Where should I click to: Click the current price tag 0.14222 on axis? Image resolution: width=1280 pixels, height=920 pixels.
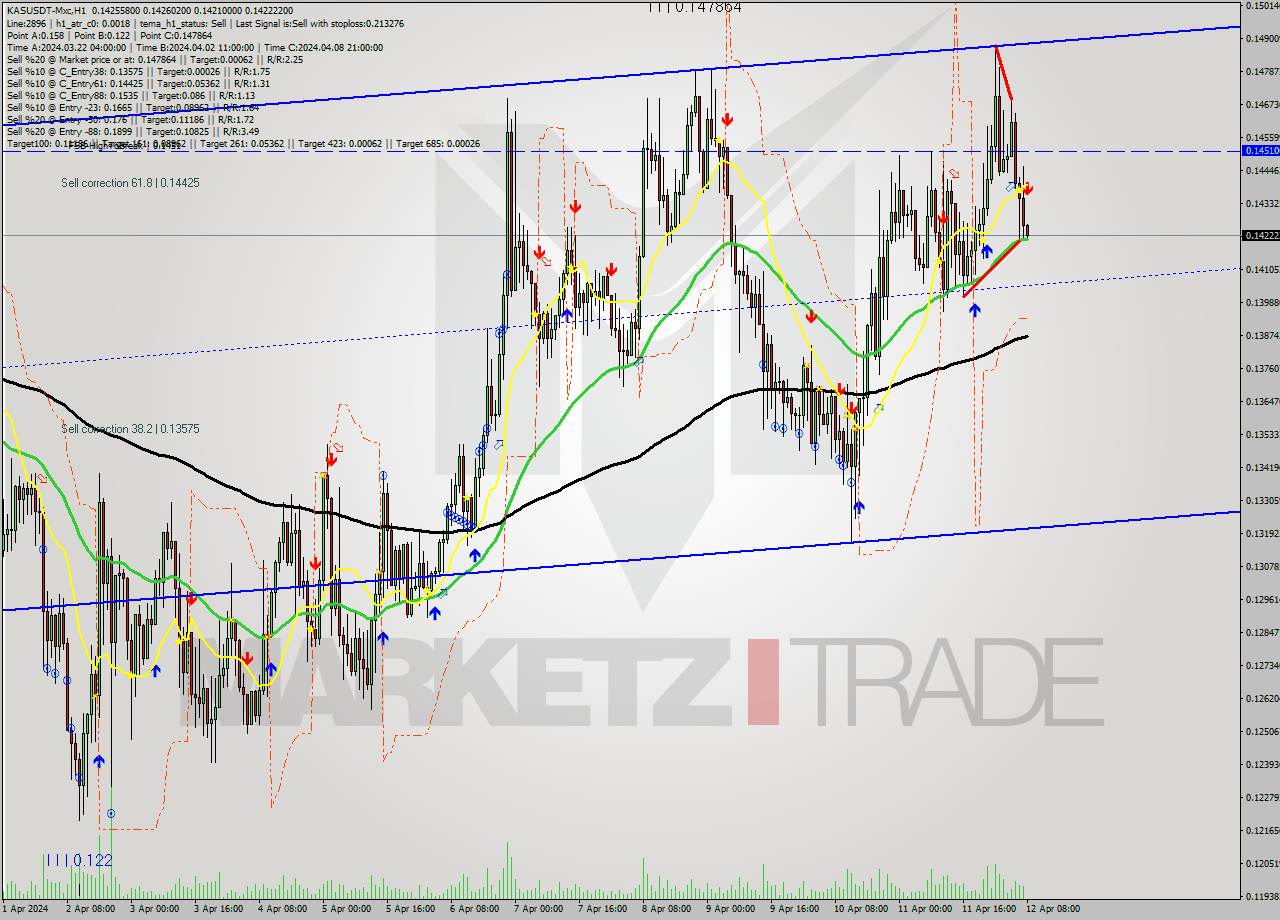coord(1259,235)
